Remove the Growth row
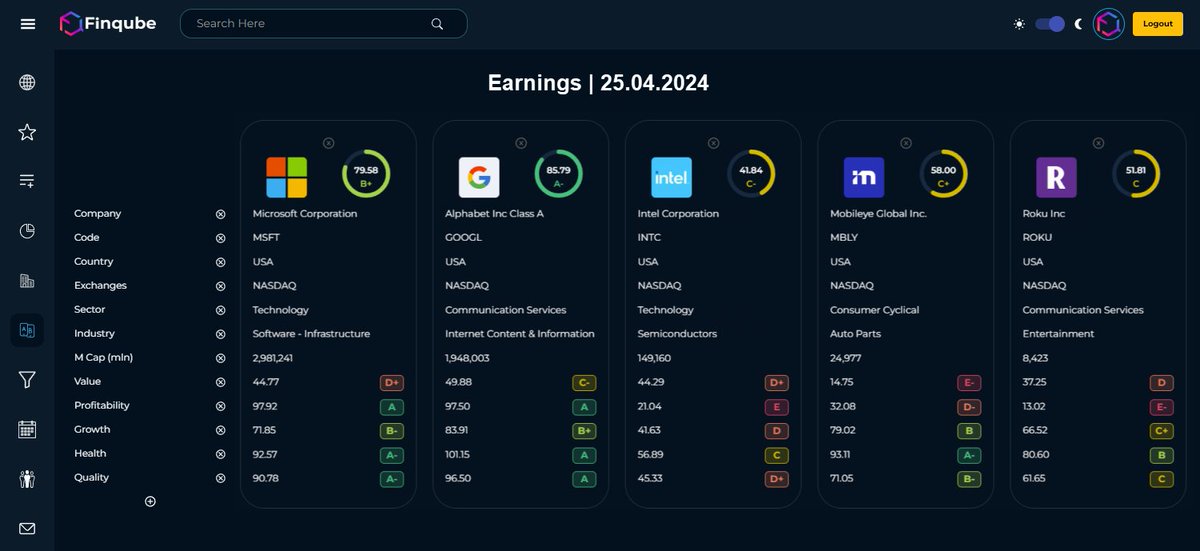Screen dimensions: 1200x551 point(221,430)
